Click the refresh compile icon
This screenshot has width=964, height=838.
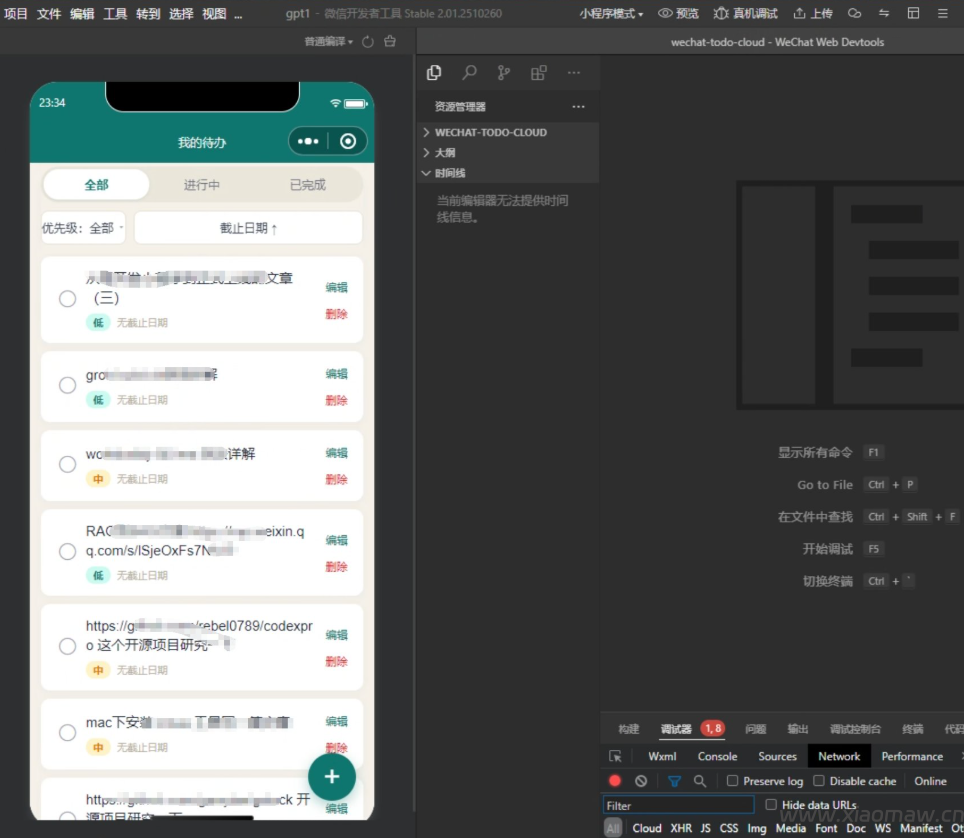point(368,42)
